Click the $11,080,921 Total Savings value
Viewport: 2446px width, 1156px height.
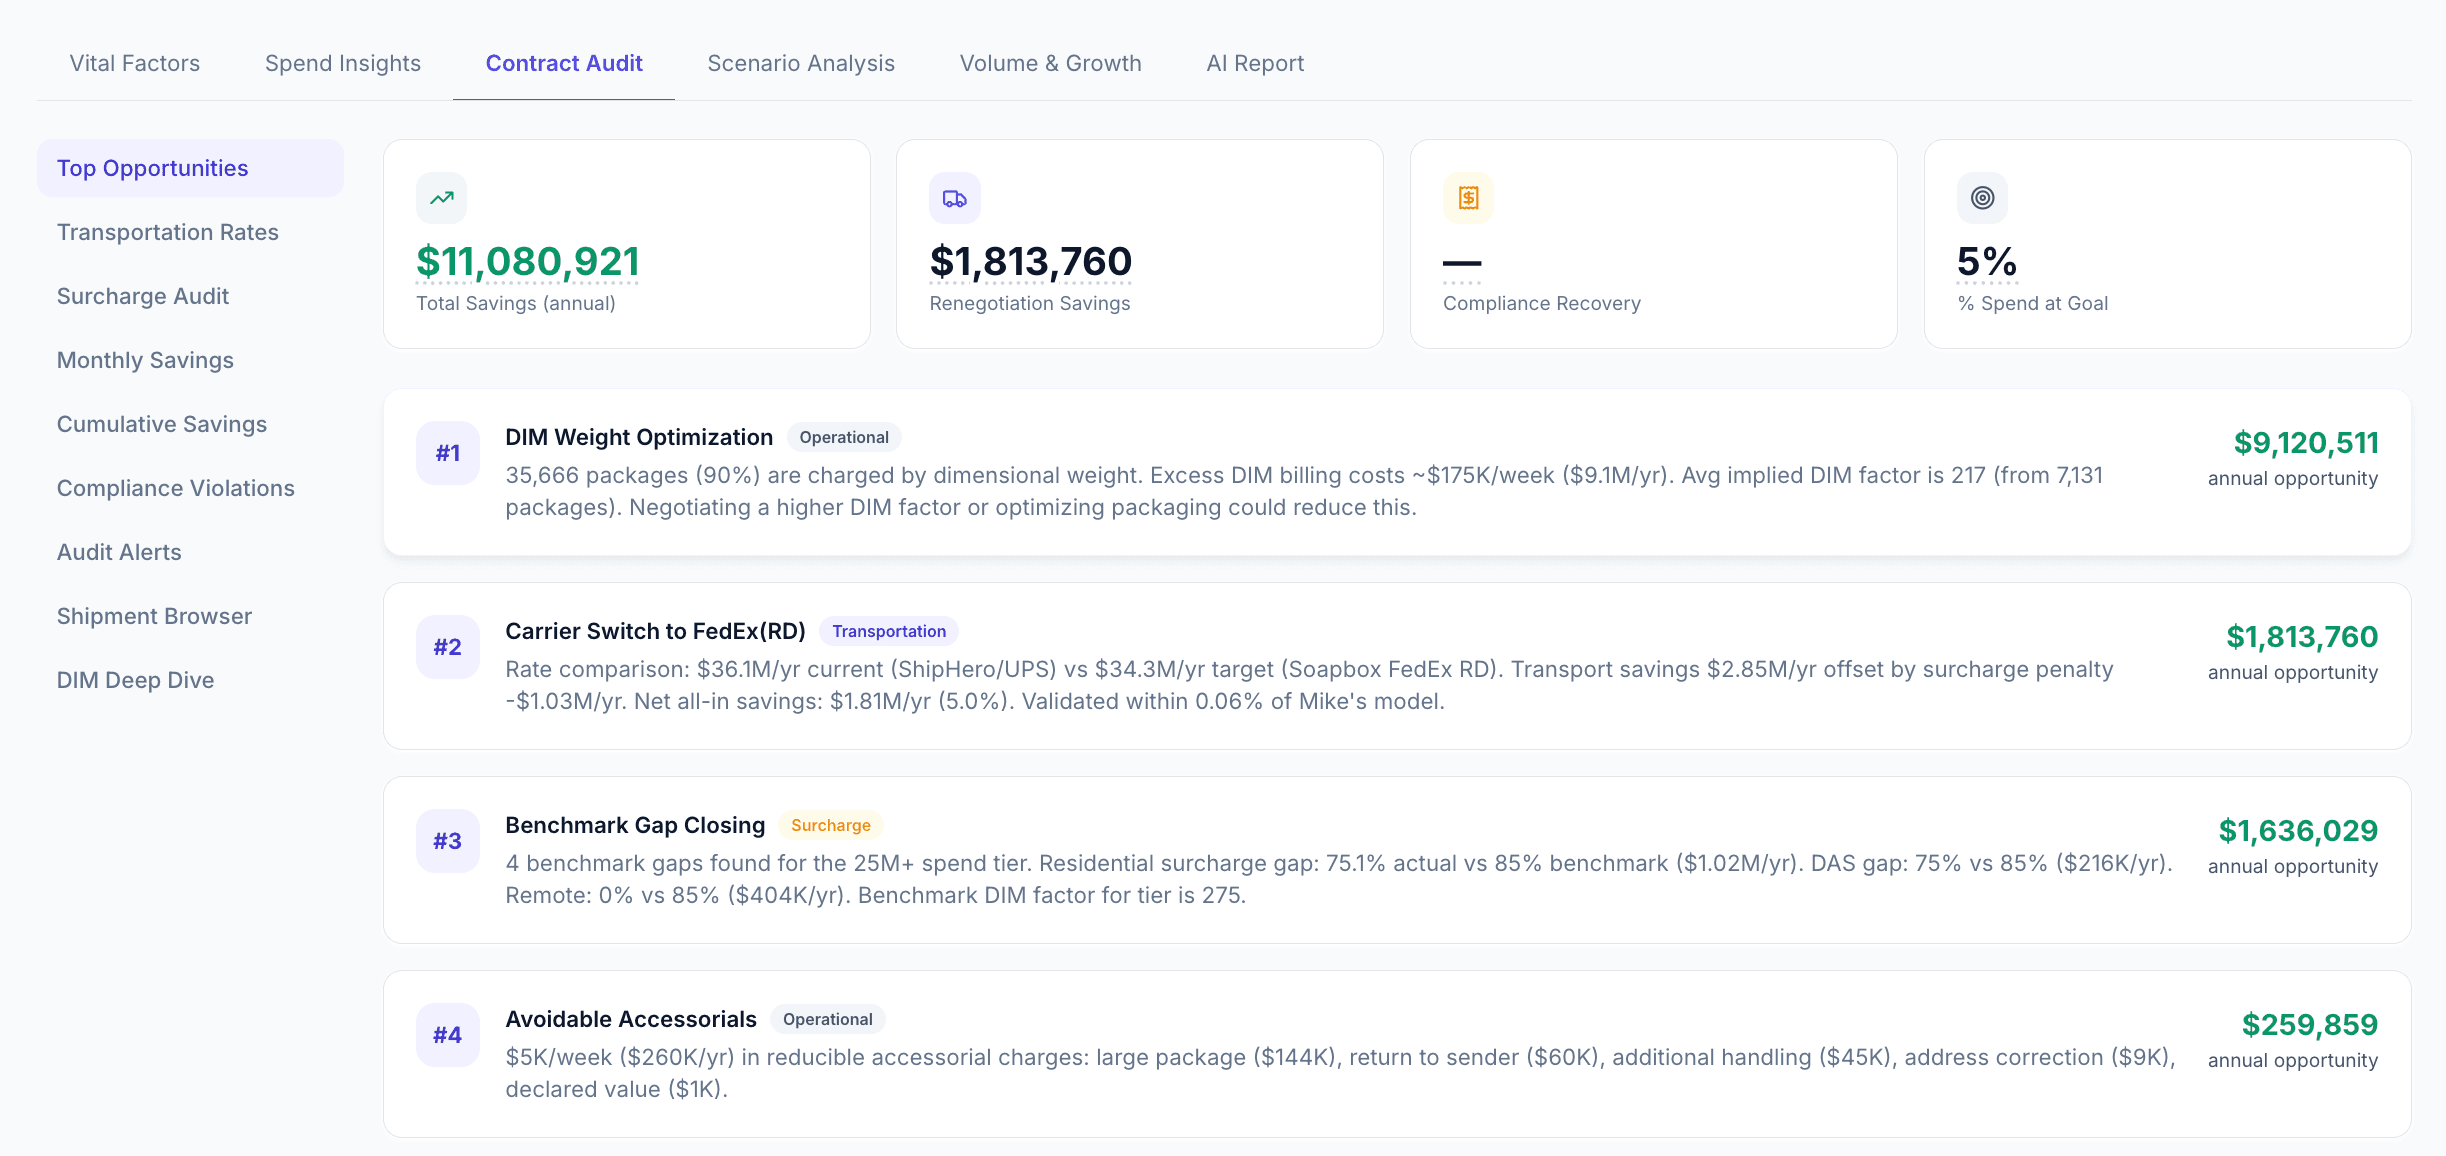coord(527,262)
